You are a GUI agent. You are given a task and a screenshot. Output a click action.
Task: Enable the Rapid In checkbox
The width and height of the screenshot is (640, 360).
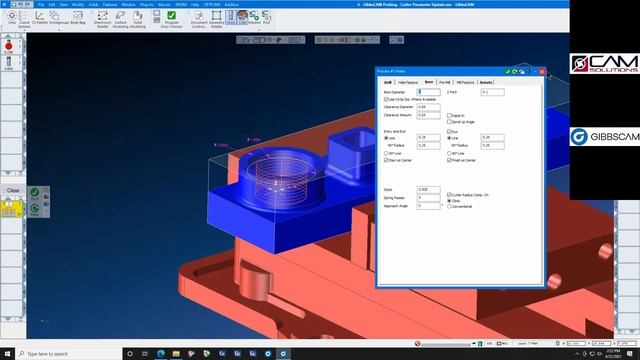tap(449, 116)
